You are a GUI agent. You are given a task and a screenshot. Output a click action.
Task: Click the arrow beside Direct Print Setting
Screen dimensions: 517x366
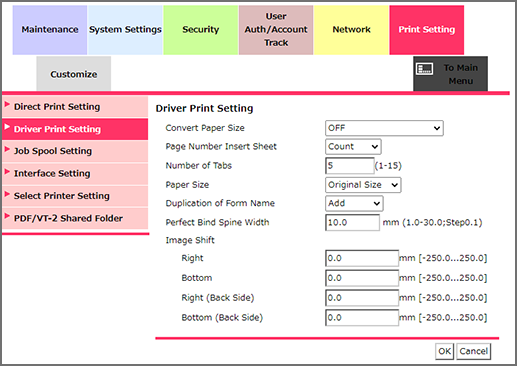point(7,104)
